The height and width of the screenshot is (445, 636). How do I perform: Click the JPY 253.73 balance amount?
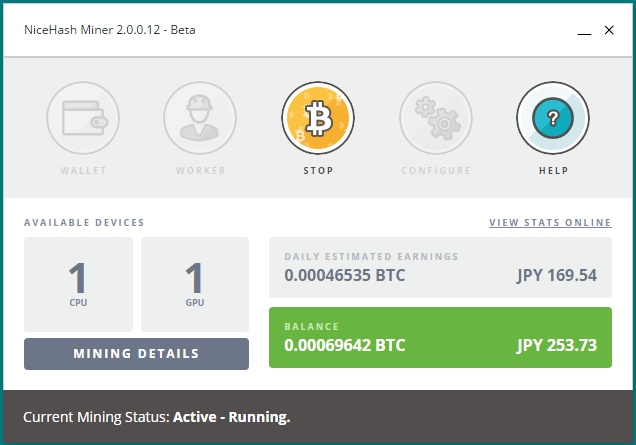556,346
